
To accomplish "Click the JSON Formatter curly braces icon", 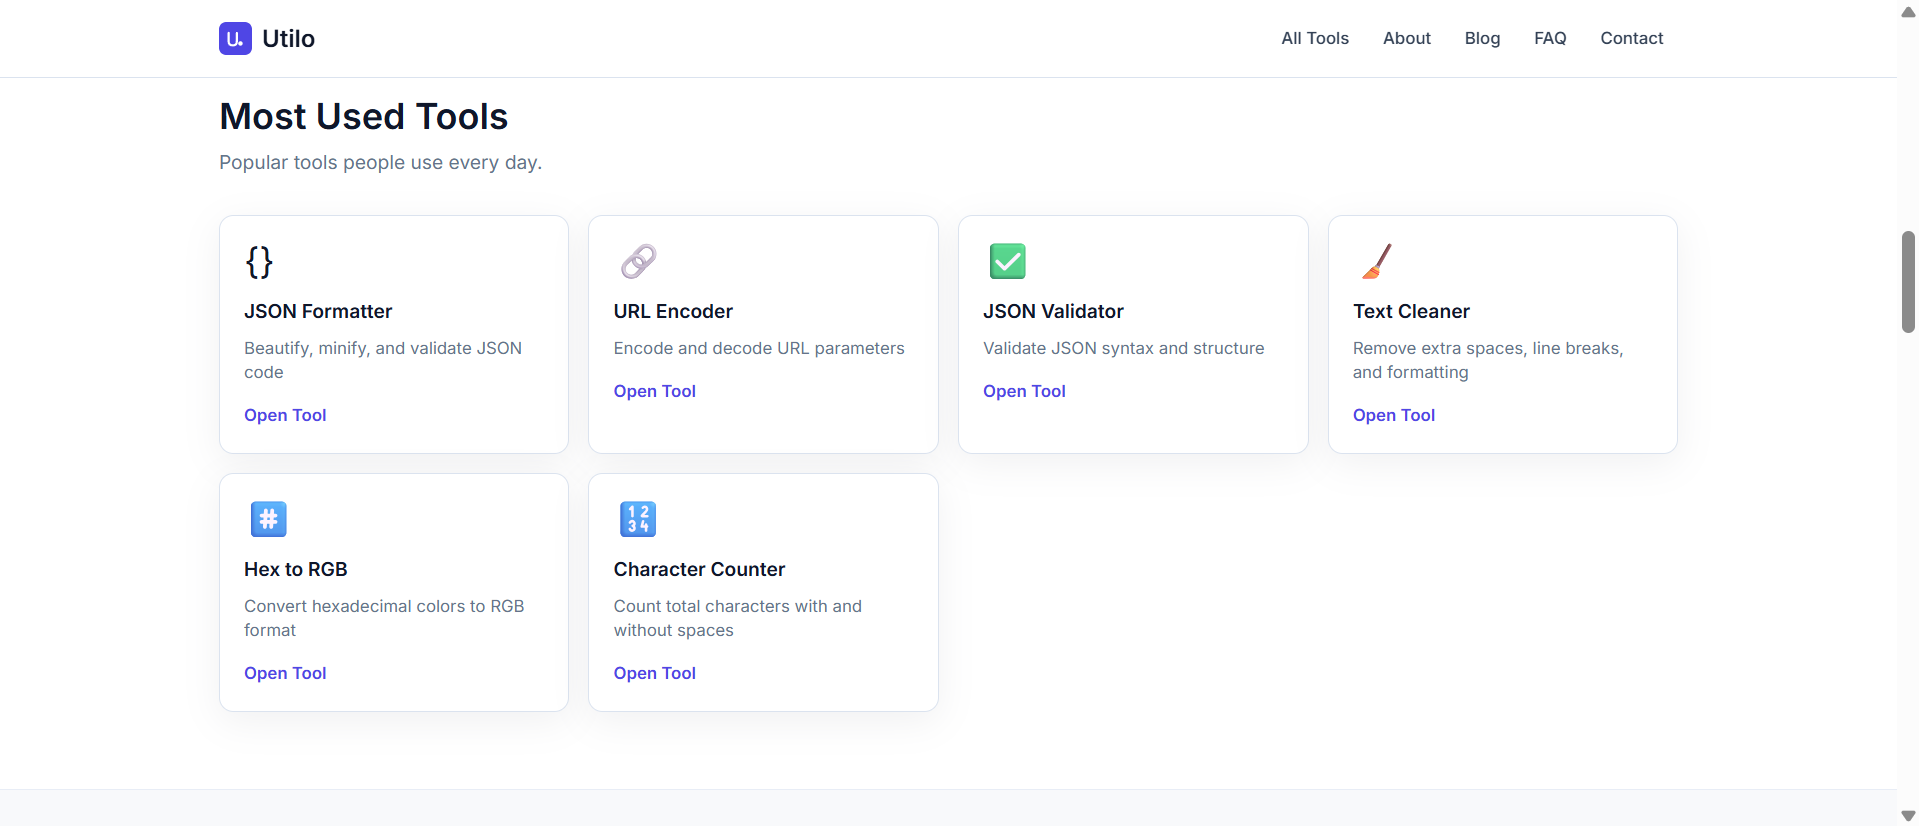I will click(259, 262).
